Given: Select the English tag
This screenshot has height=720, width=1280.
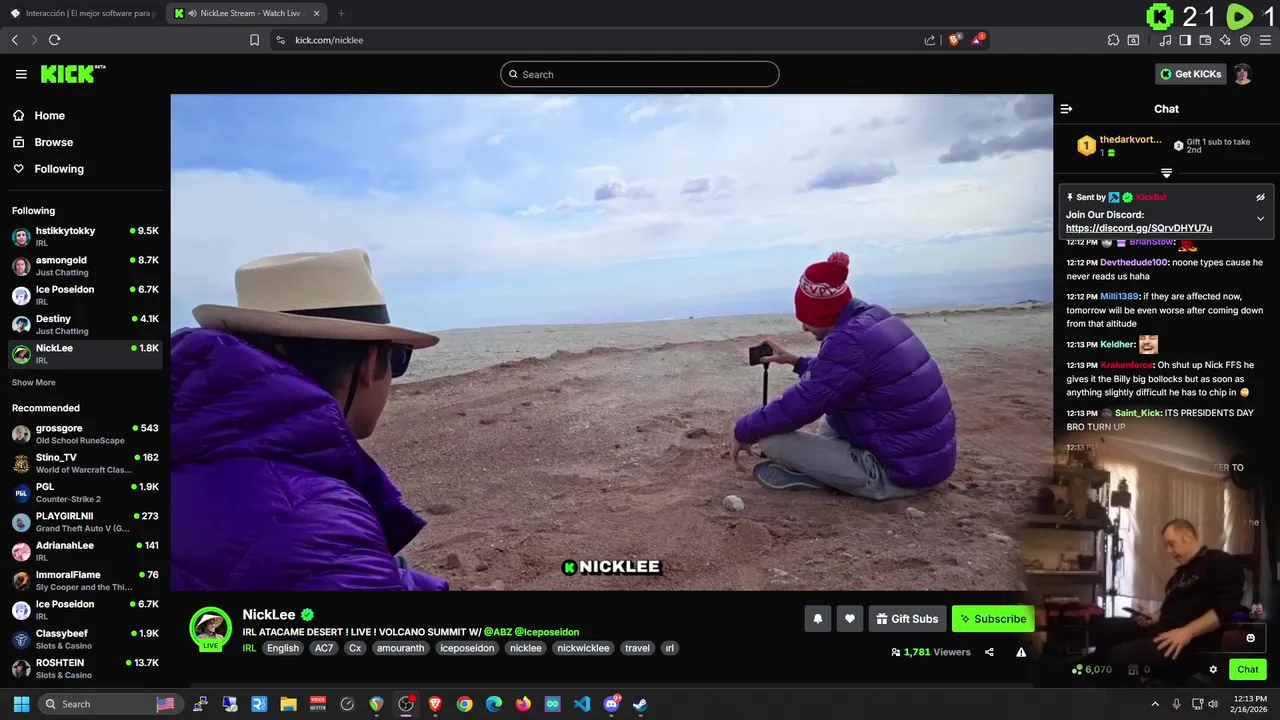Looking at the screenshot, I should click(x=283, y=648).
